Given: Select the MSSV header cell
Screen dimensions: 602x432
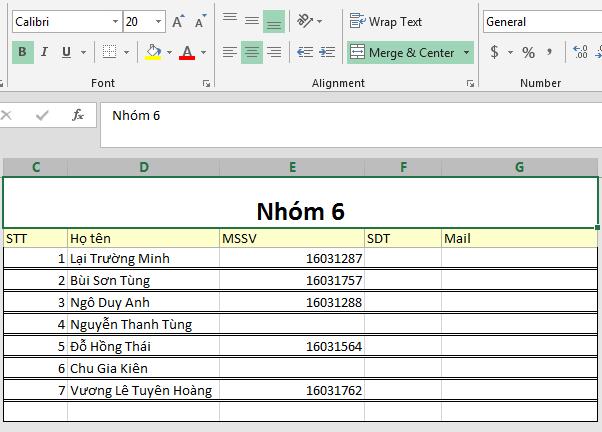Looking at the screenshot, I should (x=292, y=238).
